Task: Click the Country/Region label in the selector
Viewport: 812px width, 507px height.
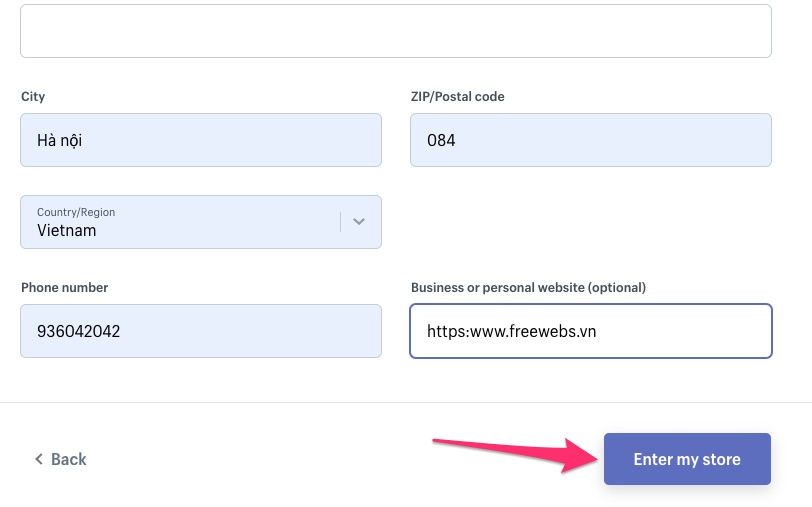Action: (76, 212)
